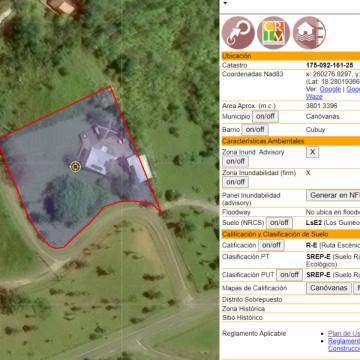Open the Google link for coordinates
Screen dimensions: 360x360
click(x=330, y=89)
